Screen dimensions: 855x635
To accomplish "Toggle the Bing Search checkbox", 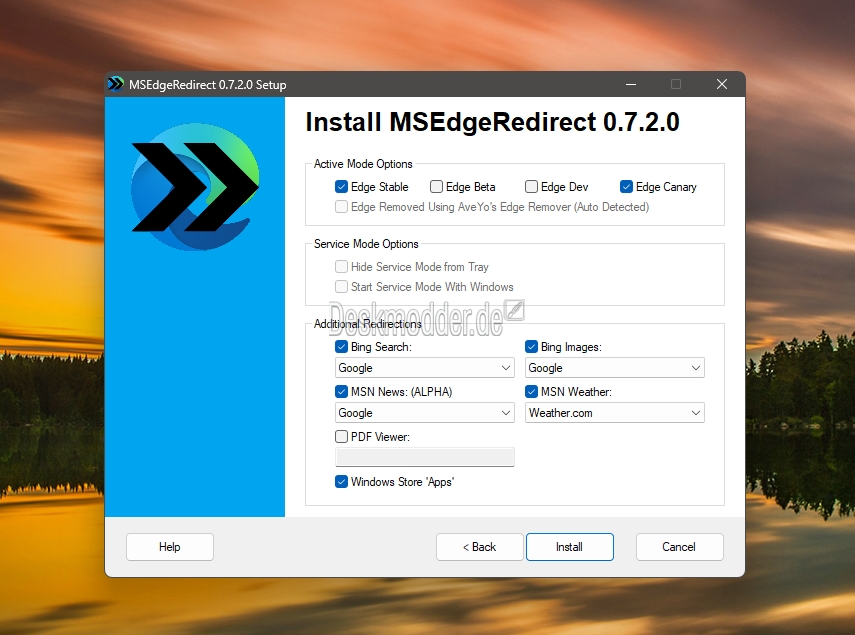I will click(341, 347).
